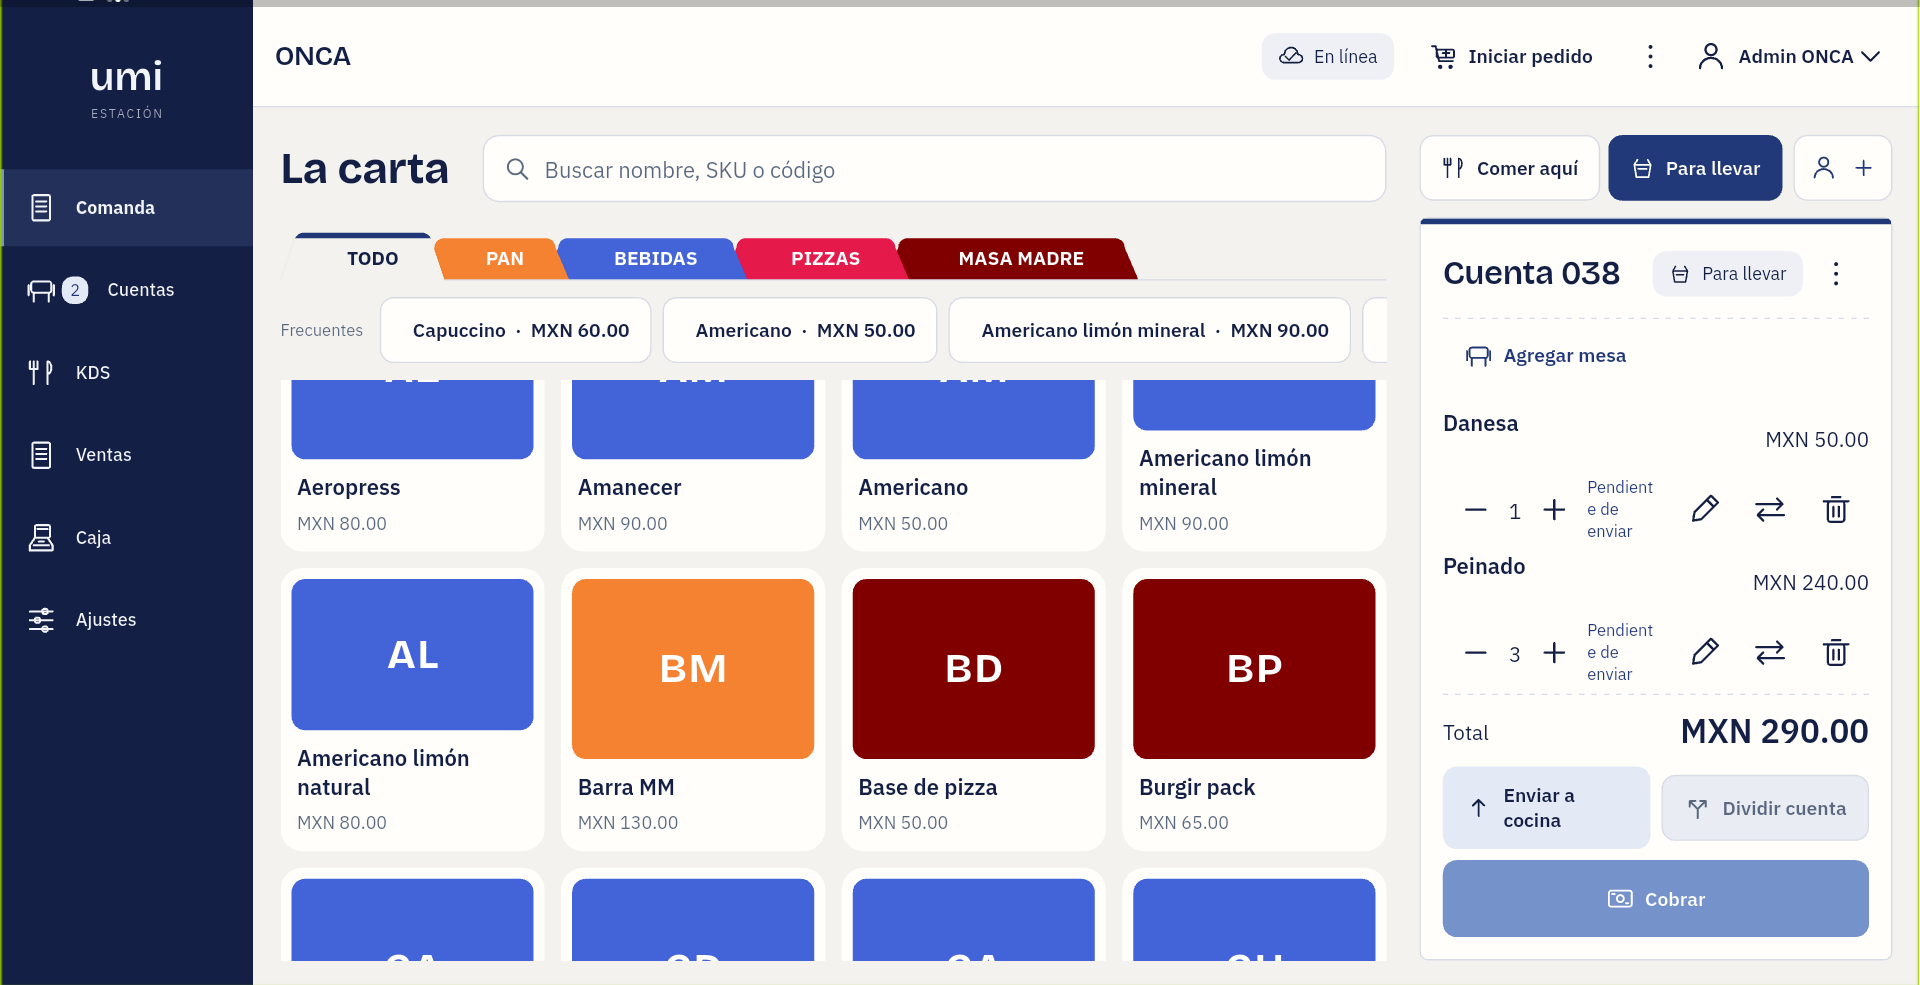Delete the Danesa item with trash icon

(1836, 510)
